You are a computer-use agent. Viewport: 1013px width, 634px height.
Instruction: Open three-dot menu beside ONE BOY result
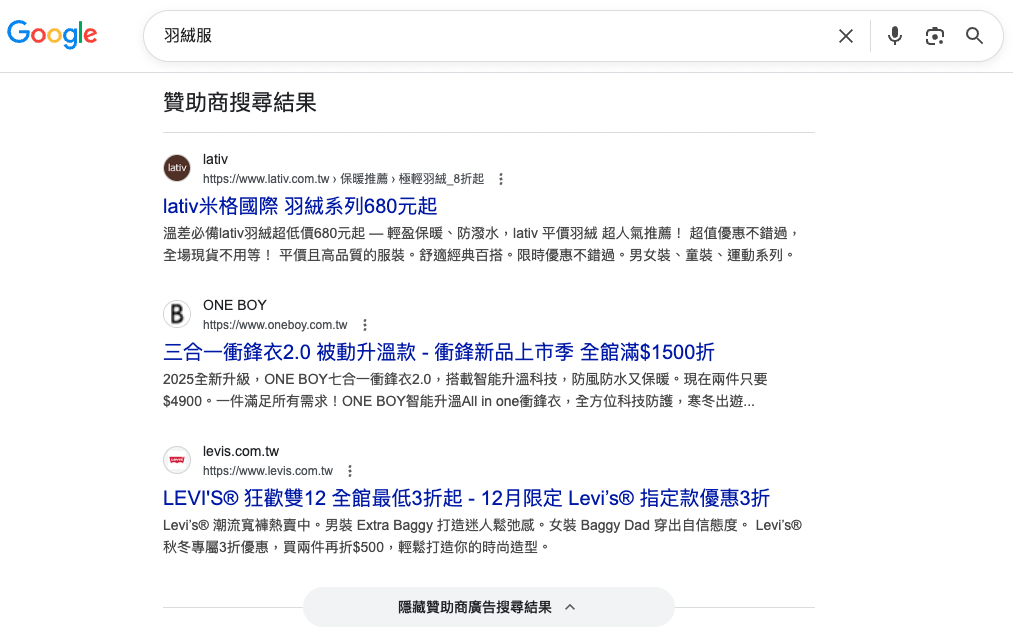364,324
